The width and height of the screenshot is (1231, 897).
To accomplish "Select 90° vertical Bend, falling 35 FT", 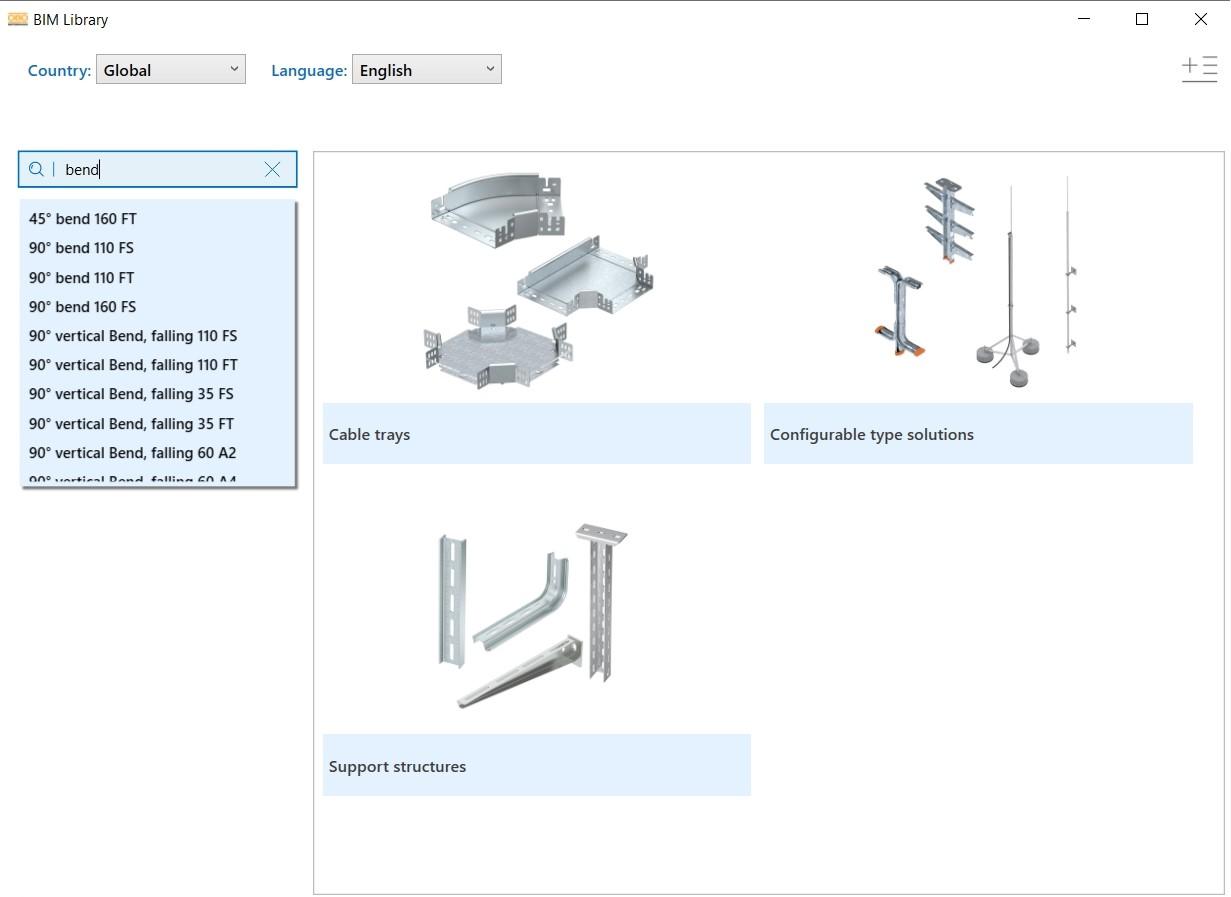I will [x=131, y=424].
